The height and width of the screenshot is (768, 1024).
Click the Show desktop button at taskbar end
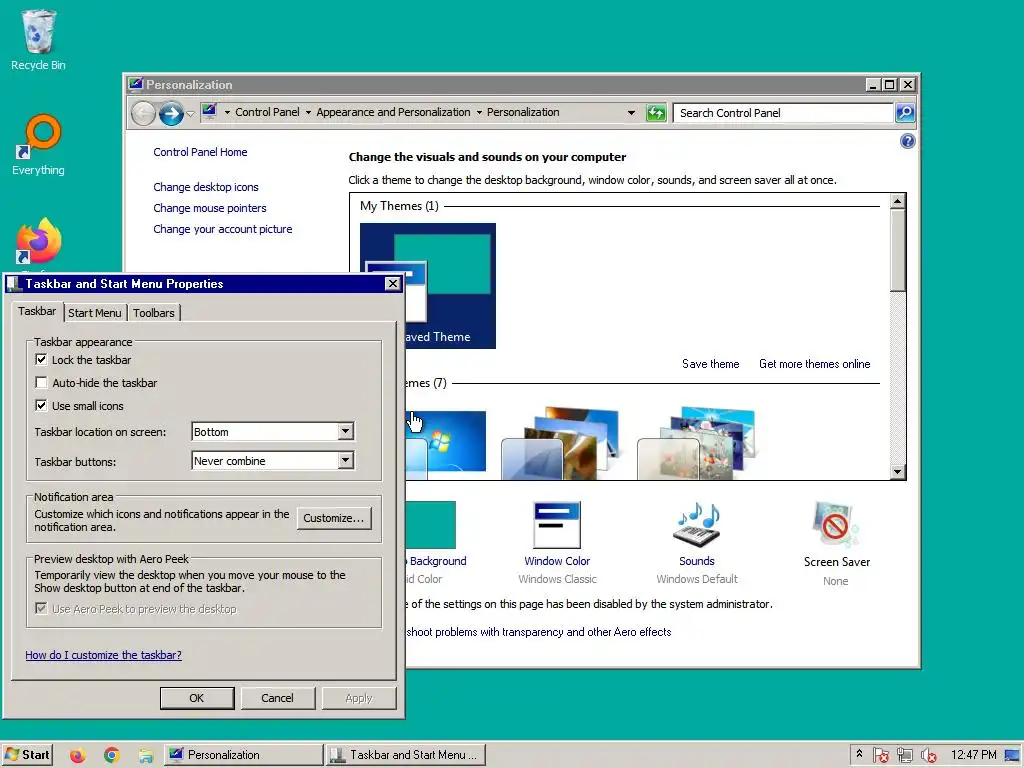pyautogui.click(x=1012, y=755)
